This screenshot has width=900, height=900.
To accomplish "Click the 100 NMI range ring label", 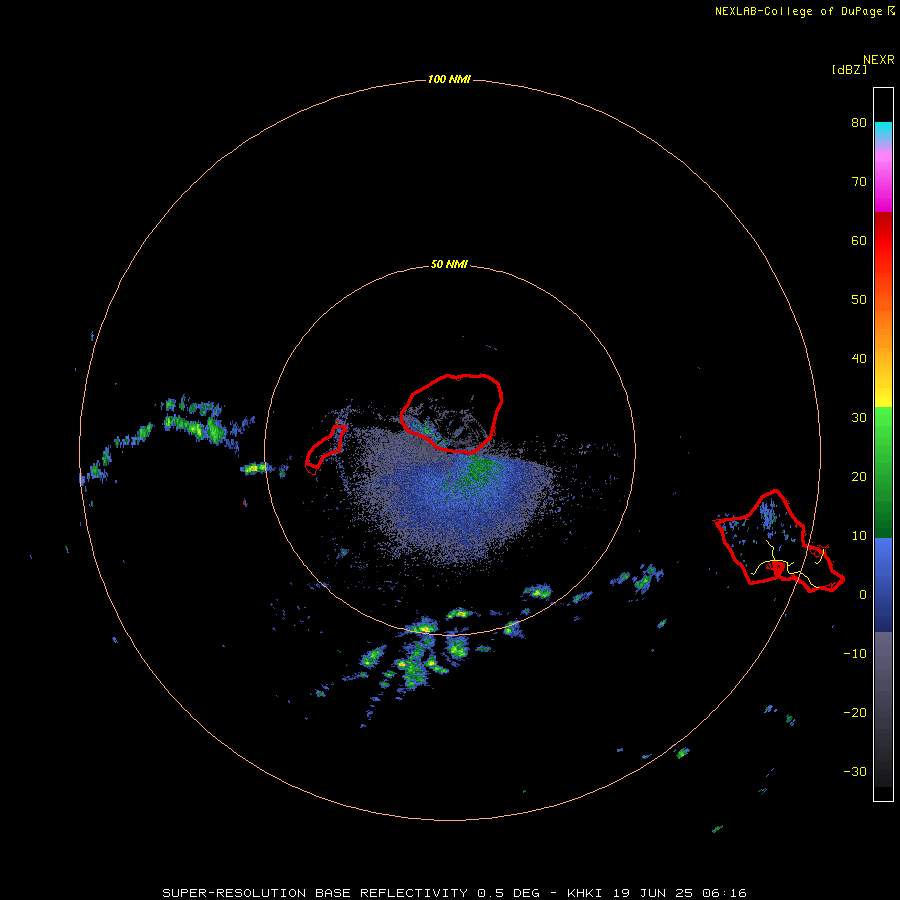I will 449,79.
